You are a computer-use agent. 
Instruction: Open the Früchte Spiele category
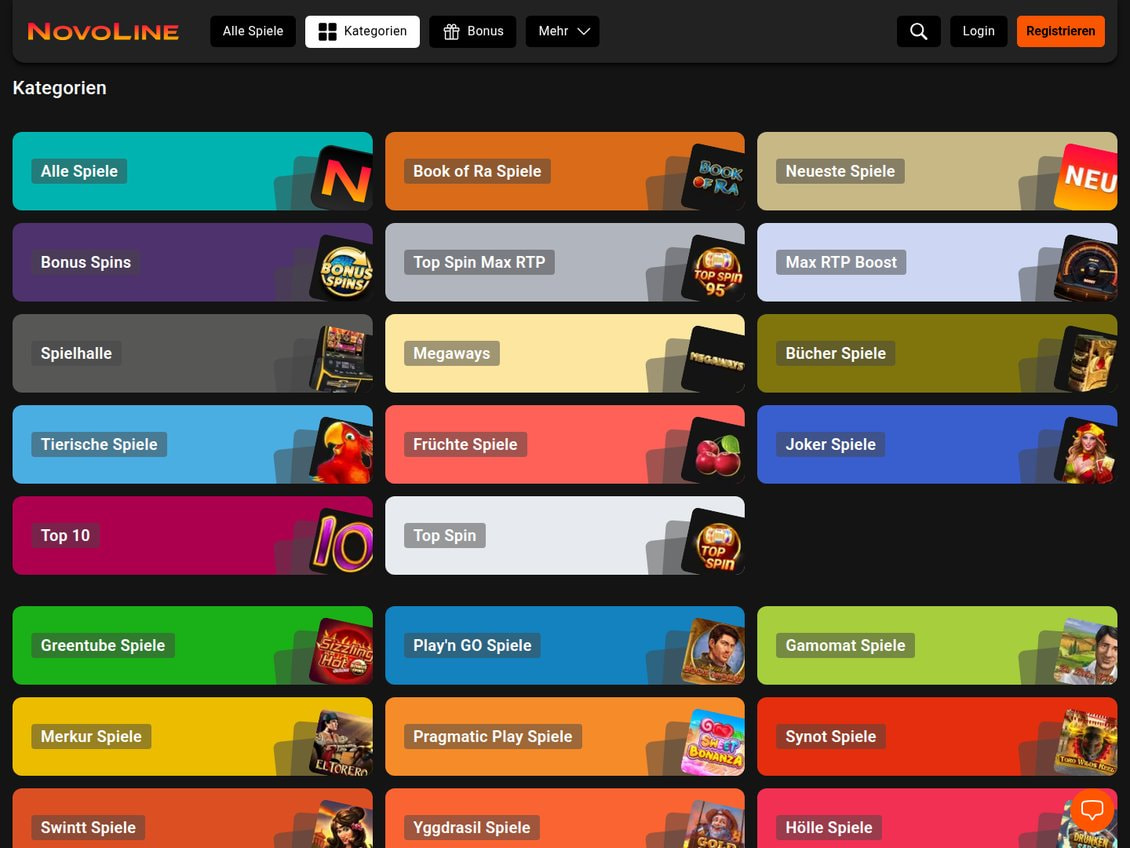coord(565,444)
